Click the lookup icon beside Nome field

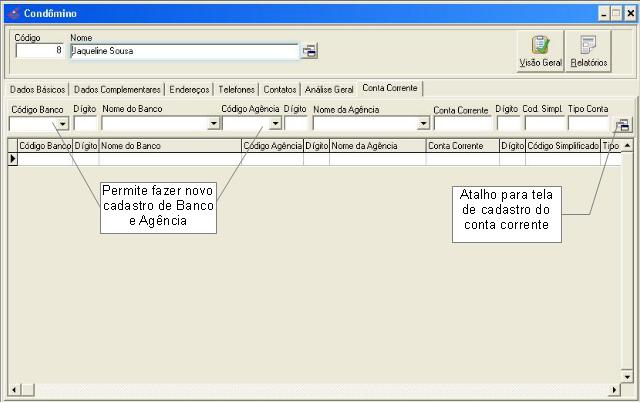310,51
